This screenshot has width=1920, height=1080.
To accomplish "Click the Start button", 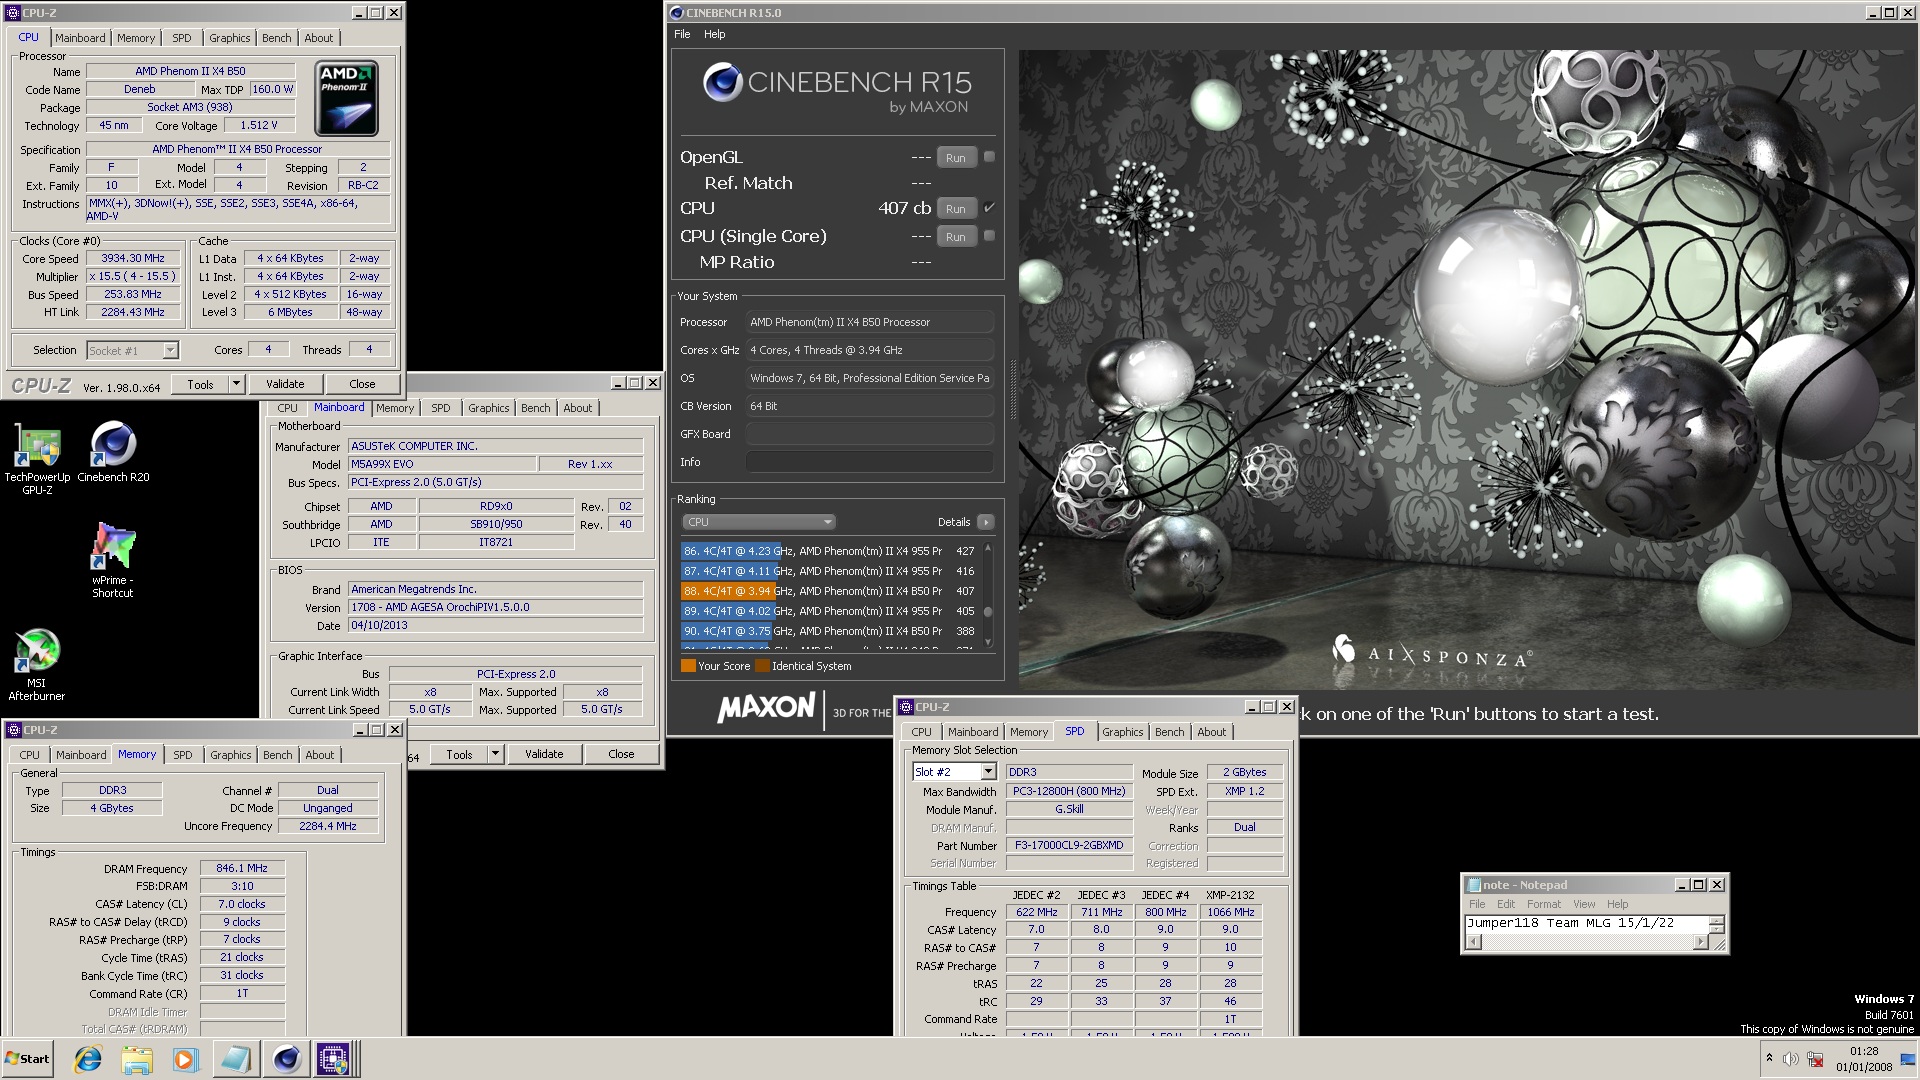I will coord(27,1059).
